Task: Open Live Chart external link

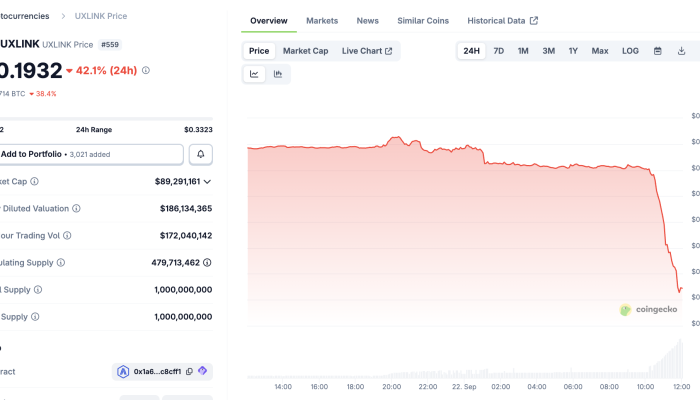Action: [x=367, y=51]
